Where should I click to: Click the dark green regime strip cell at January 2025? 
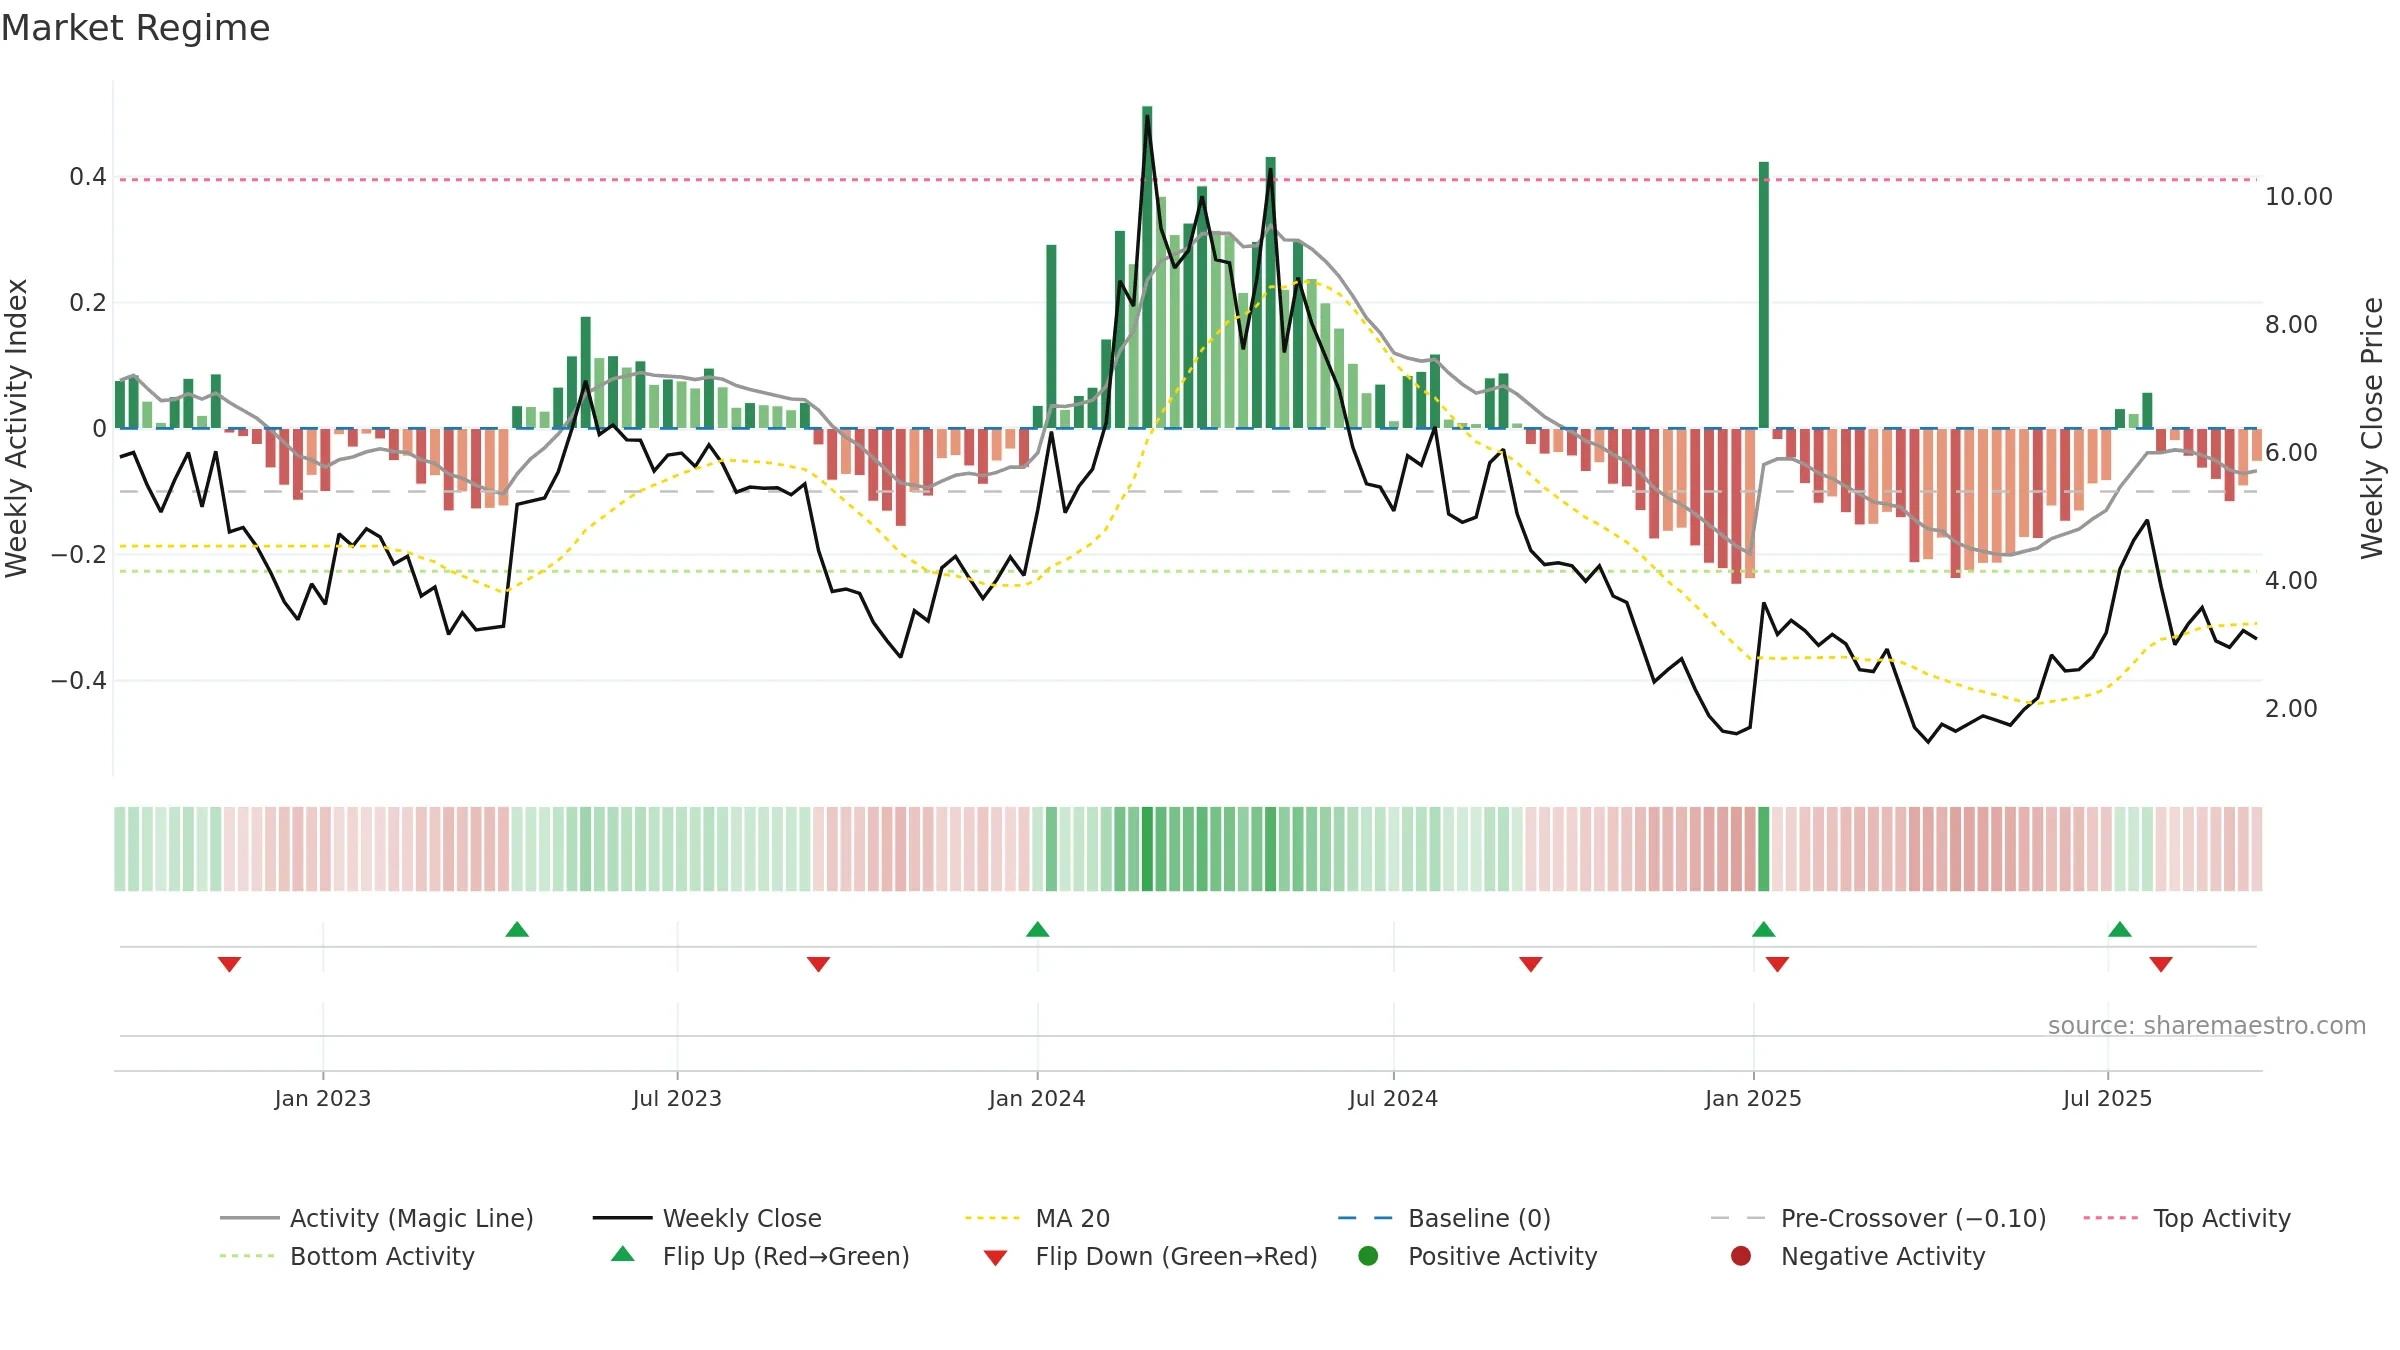pyautogui.click(x=1764, y=849)
